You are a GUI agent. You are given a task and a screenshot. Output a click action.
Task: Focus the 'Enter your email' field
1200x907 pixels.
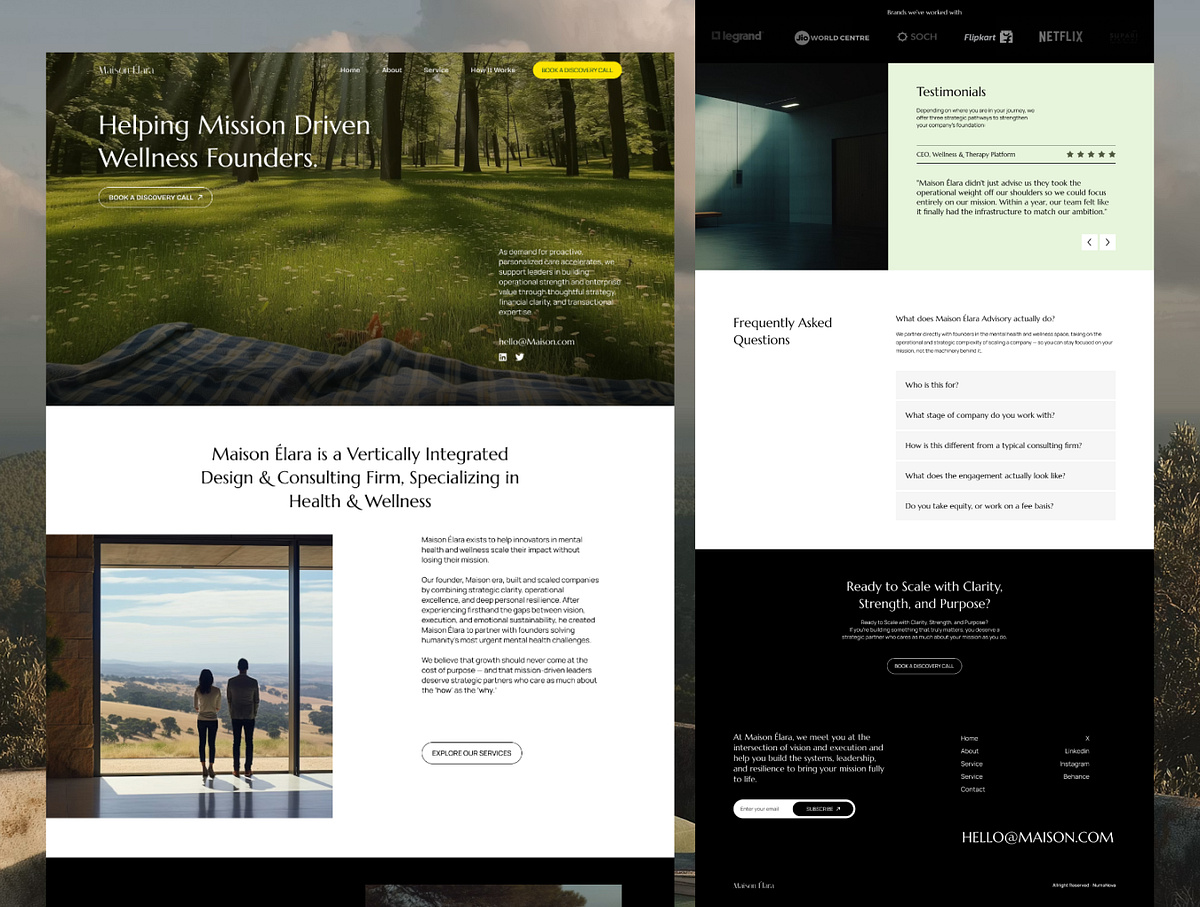coord(763,809)
